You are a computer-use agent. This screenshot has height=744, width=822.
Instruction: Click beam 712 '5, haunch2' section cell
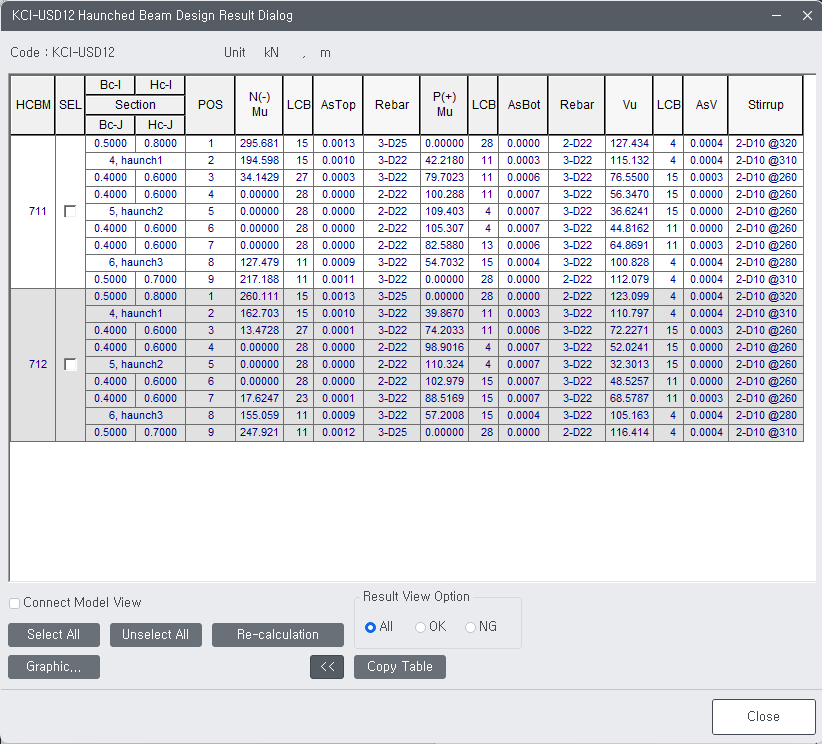[135, 364]
